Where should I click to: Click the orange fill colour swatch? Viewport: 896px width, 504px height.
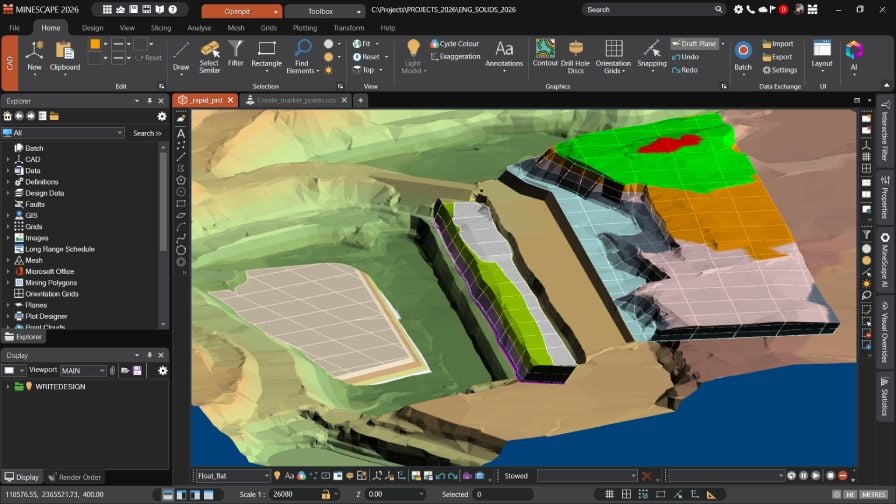click(x=95, y=44)
